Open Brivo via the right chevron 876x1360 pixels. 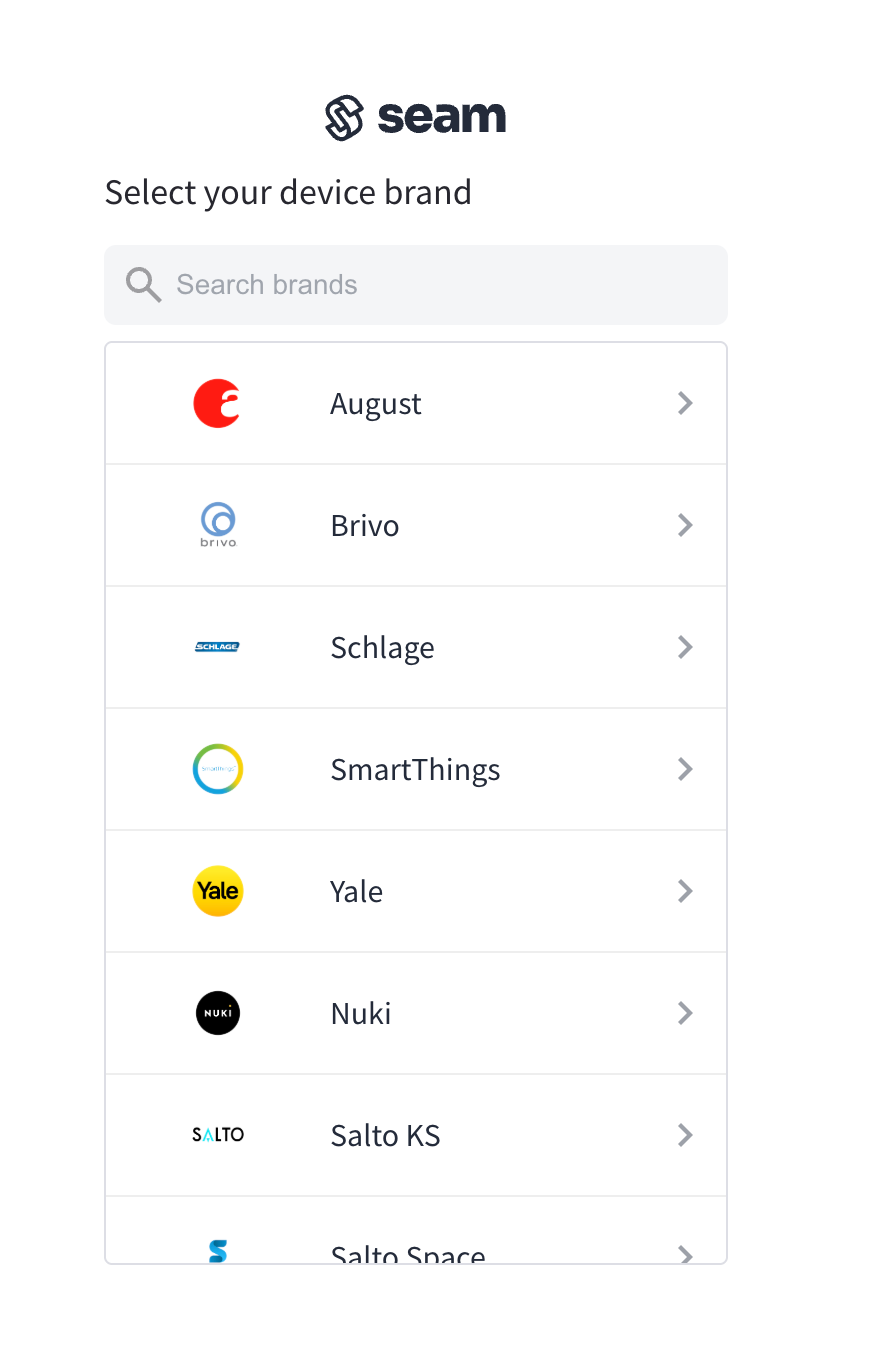point(685,525)
